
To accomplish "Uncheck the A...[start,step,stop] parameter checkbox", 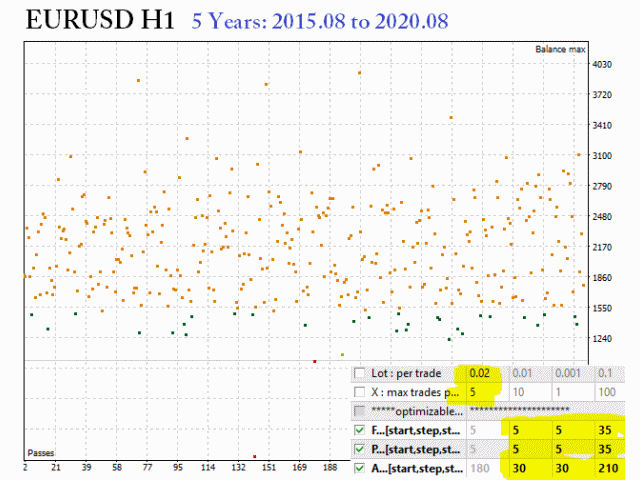I will click(360, 468).
